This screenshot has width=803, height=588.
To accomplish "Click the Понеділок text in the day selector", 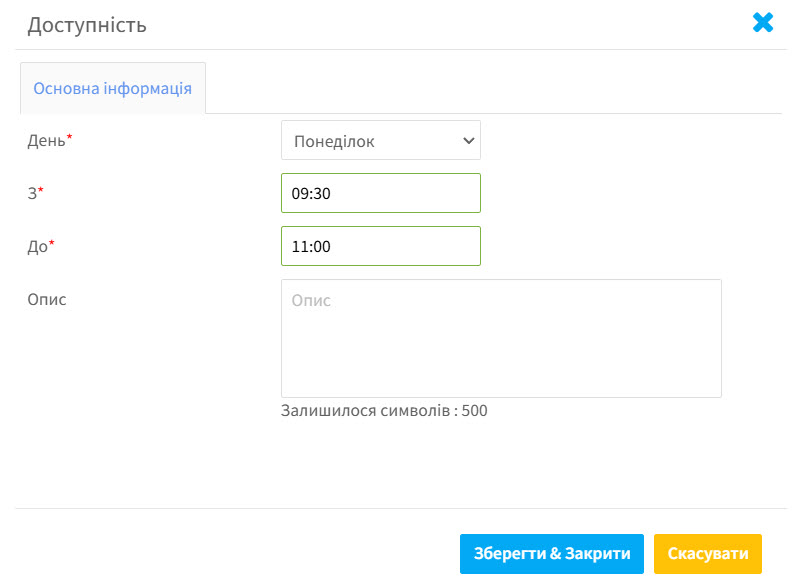I will 334,141.
